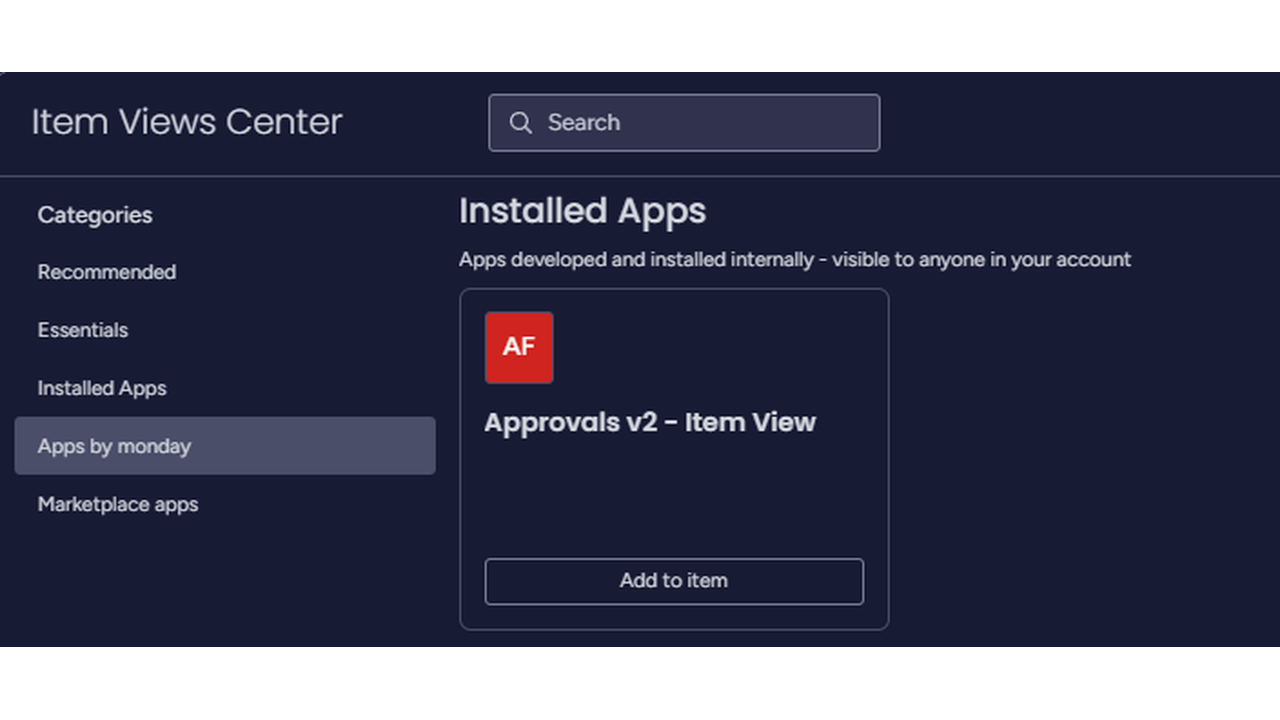Click the magnifying glass search icon
Image resolution: width=1280 pixels, height=720 pixels.
[520, 123]
